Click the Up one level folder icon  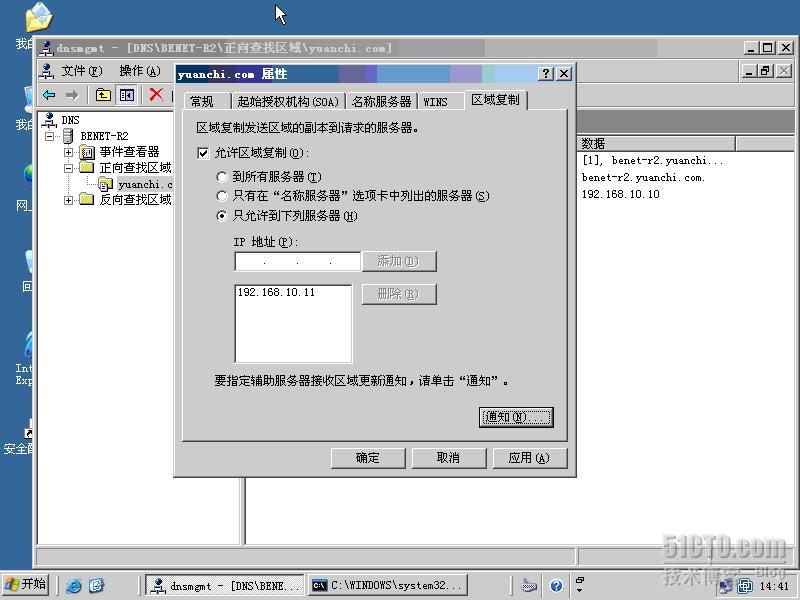coord(103,95)
